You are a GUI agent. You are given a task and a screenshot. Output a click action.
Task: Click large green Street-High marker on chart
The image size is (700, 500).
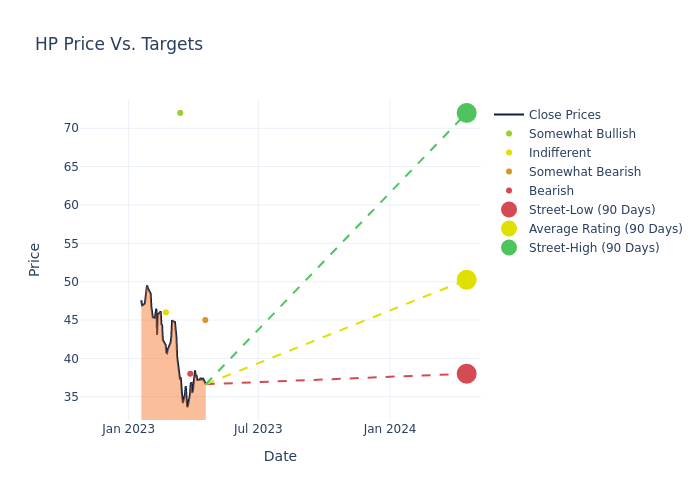466,113
